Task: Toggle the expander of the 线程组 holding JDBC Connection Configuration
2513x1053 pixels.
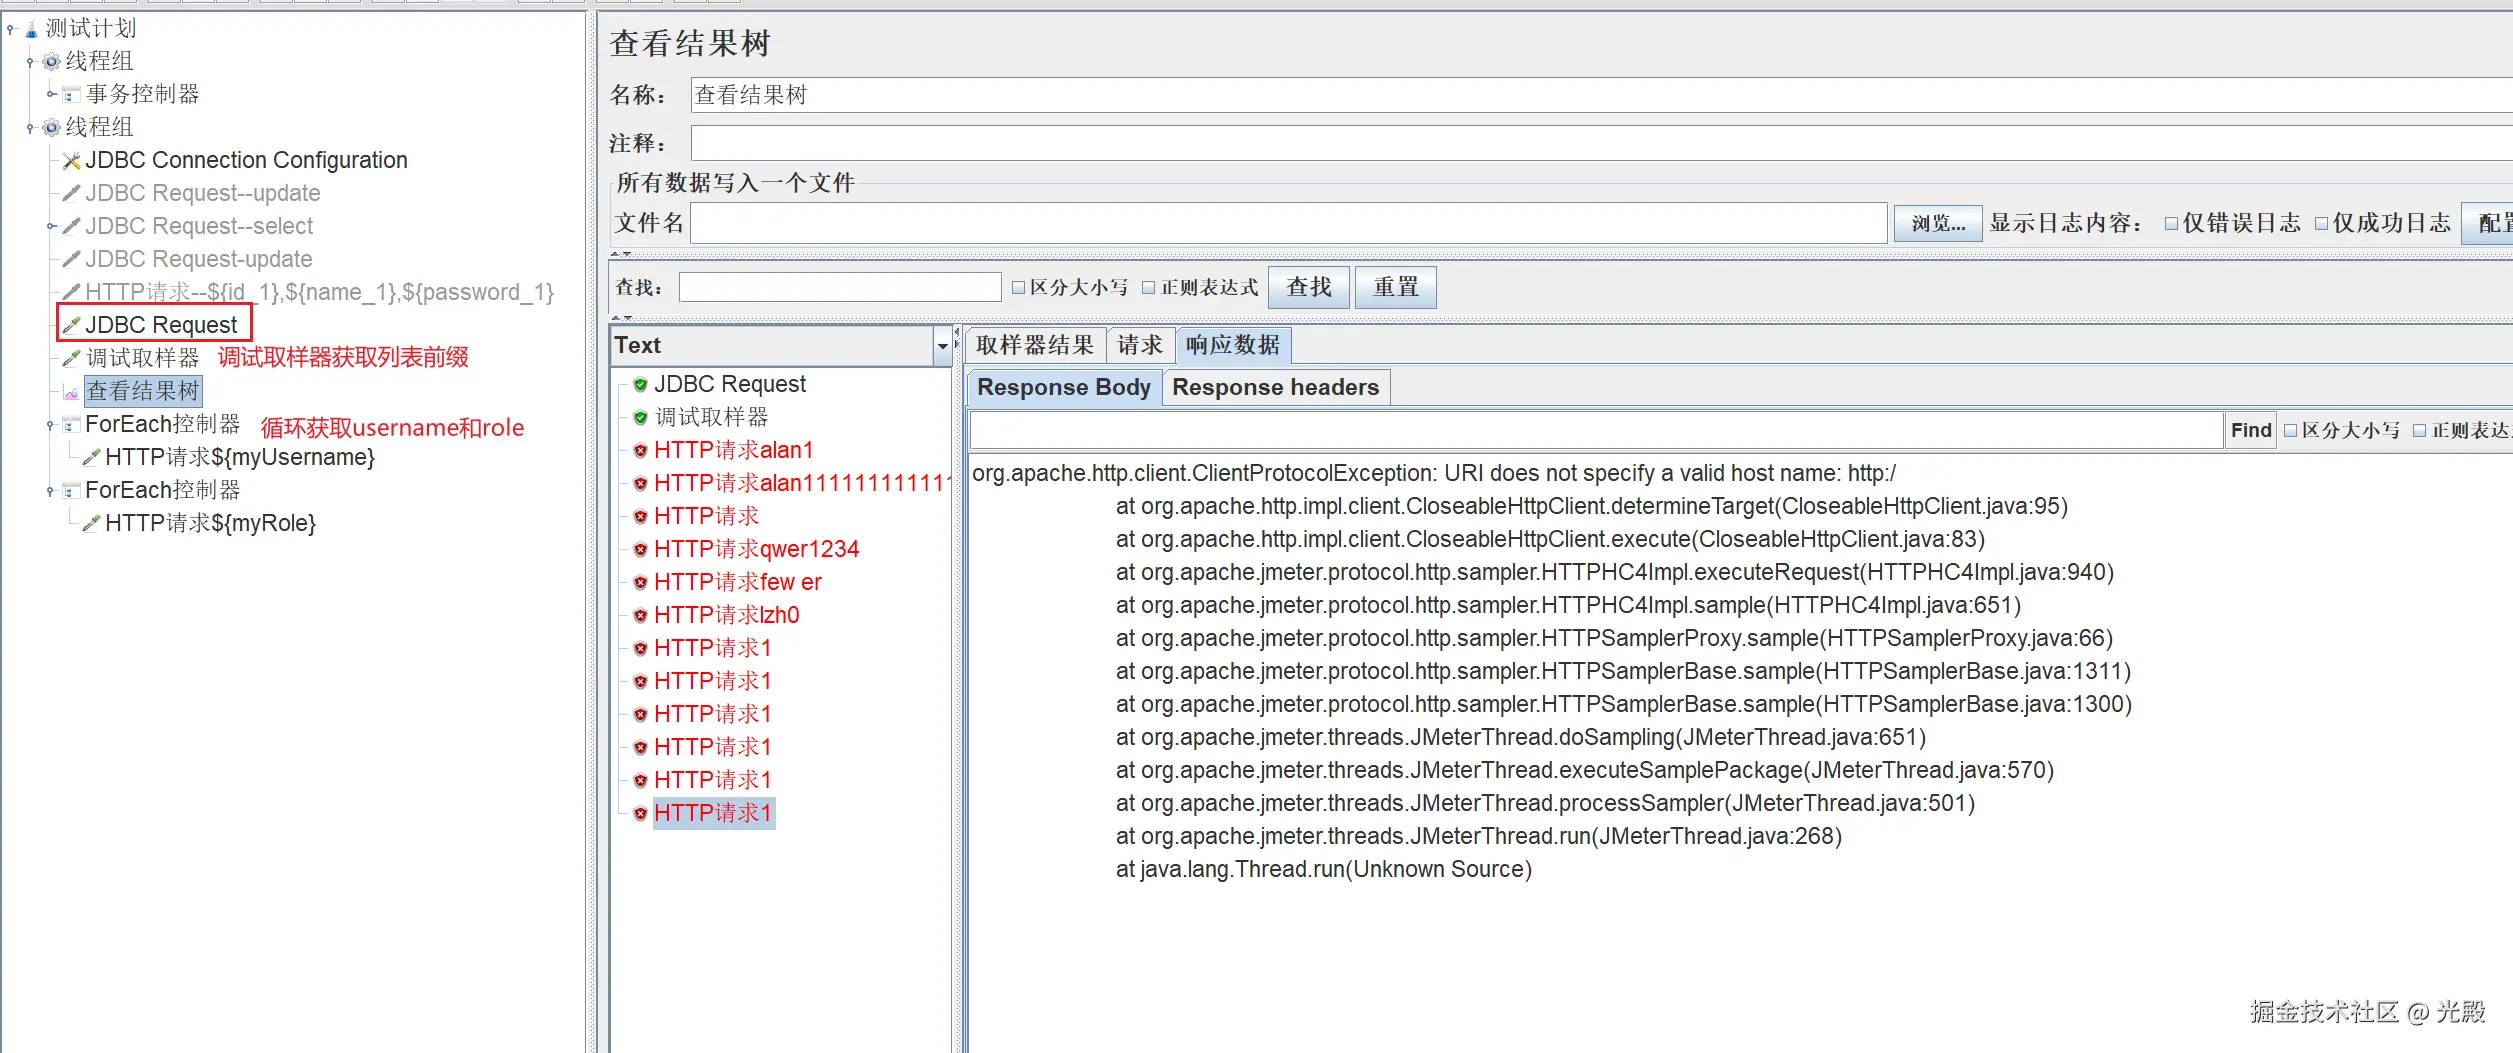Action: (30, 128)
